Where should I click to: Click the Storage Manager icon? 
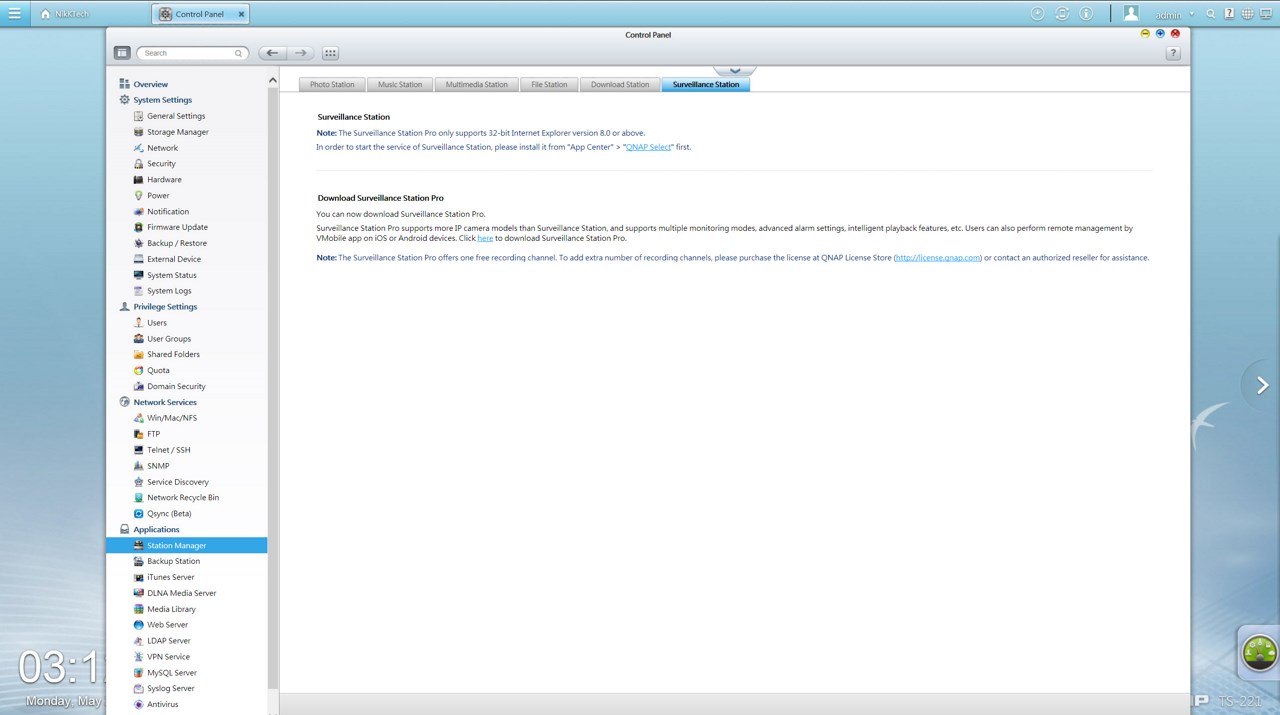click(x=138, y=132)
